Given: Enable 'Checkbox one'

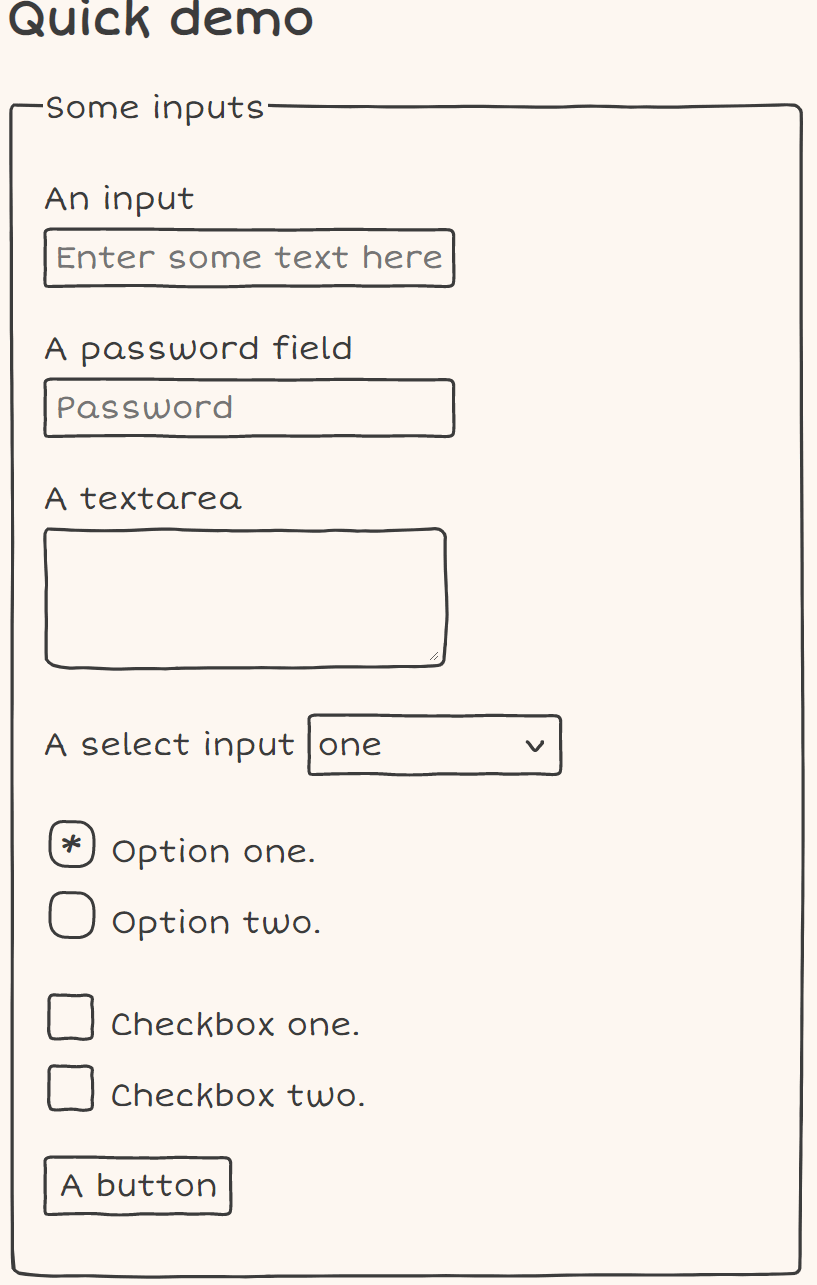Looking at the screenshot, I should (x=71, y=1018).
